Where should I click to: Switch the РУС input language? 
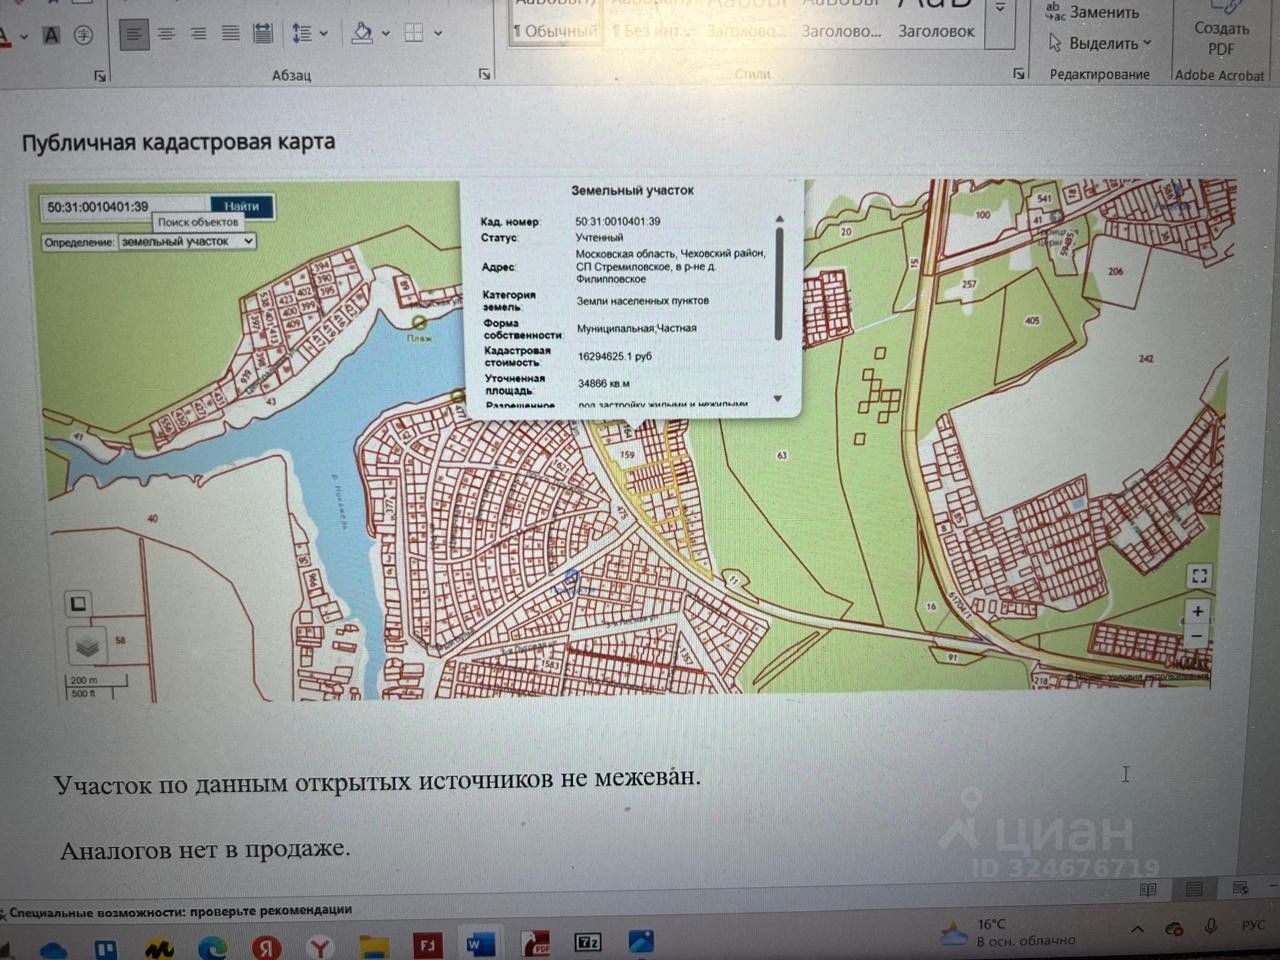tap(1253, 926)
